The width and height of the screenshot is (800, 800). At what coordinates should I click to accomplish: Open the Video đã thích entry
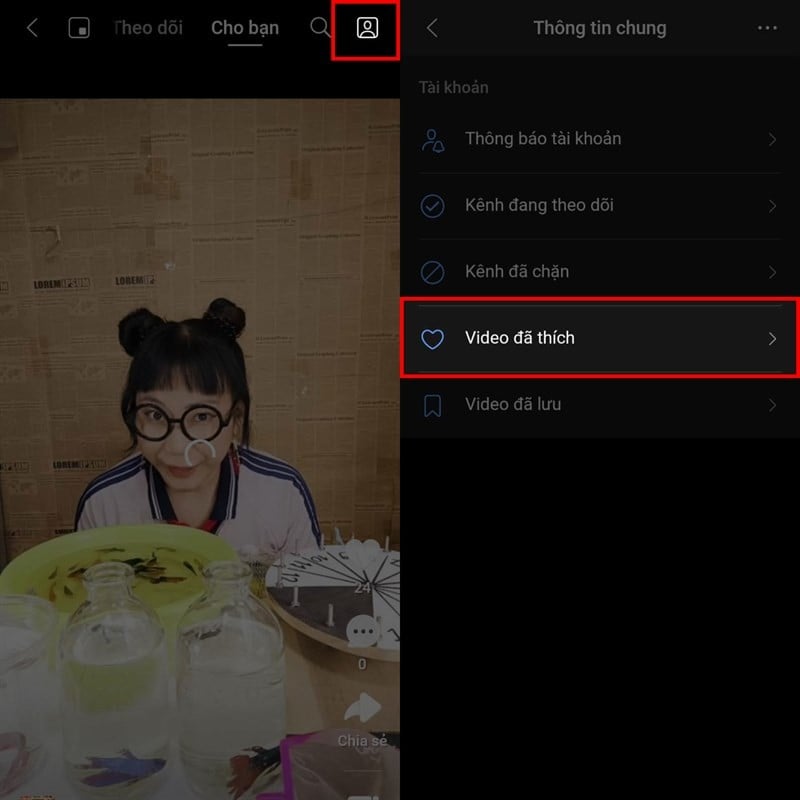click(x=599, y=339)
